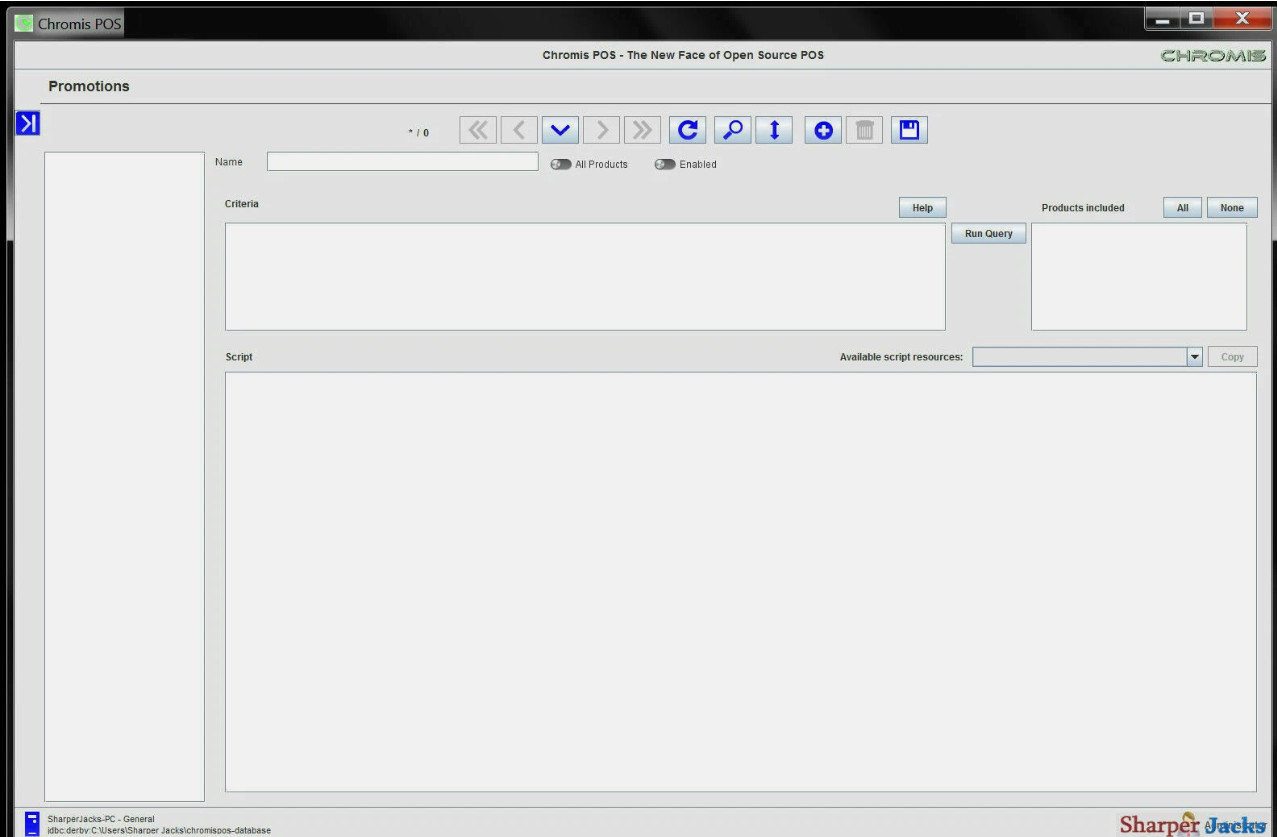Click the promotions list panel on left

[124, 476]
